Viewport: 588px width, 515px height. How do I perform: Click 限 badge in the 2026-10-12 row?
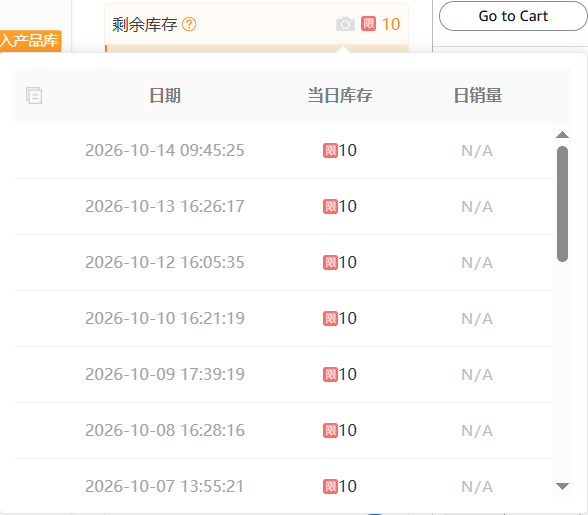pyautogui.click(x=330, y=263)
